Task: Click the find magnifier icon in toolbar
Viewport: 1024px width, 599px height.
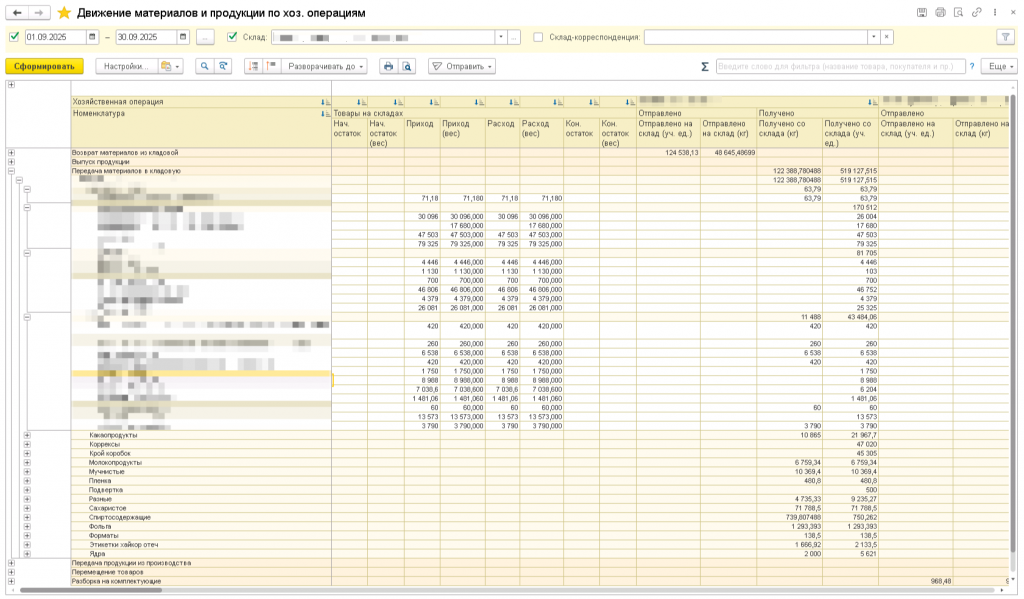Action: [x=204, y=66]
